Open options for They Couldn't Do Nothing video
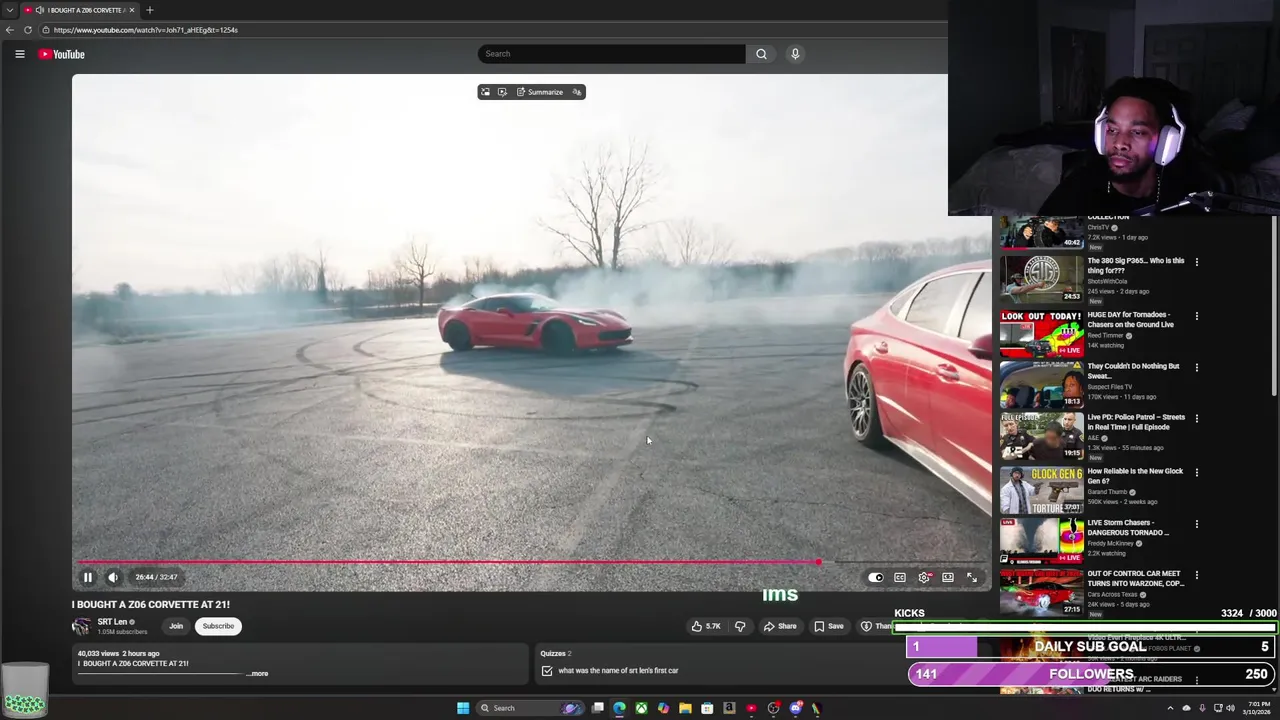The image size is (1280, 720). tap(1196, 367)
